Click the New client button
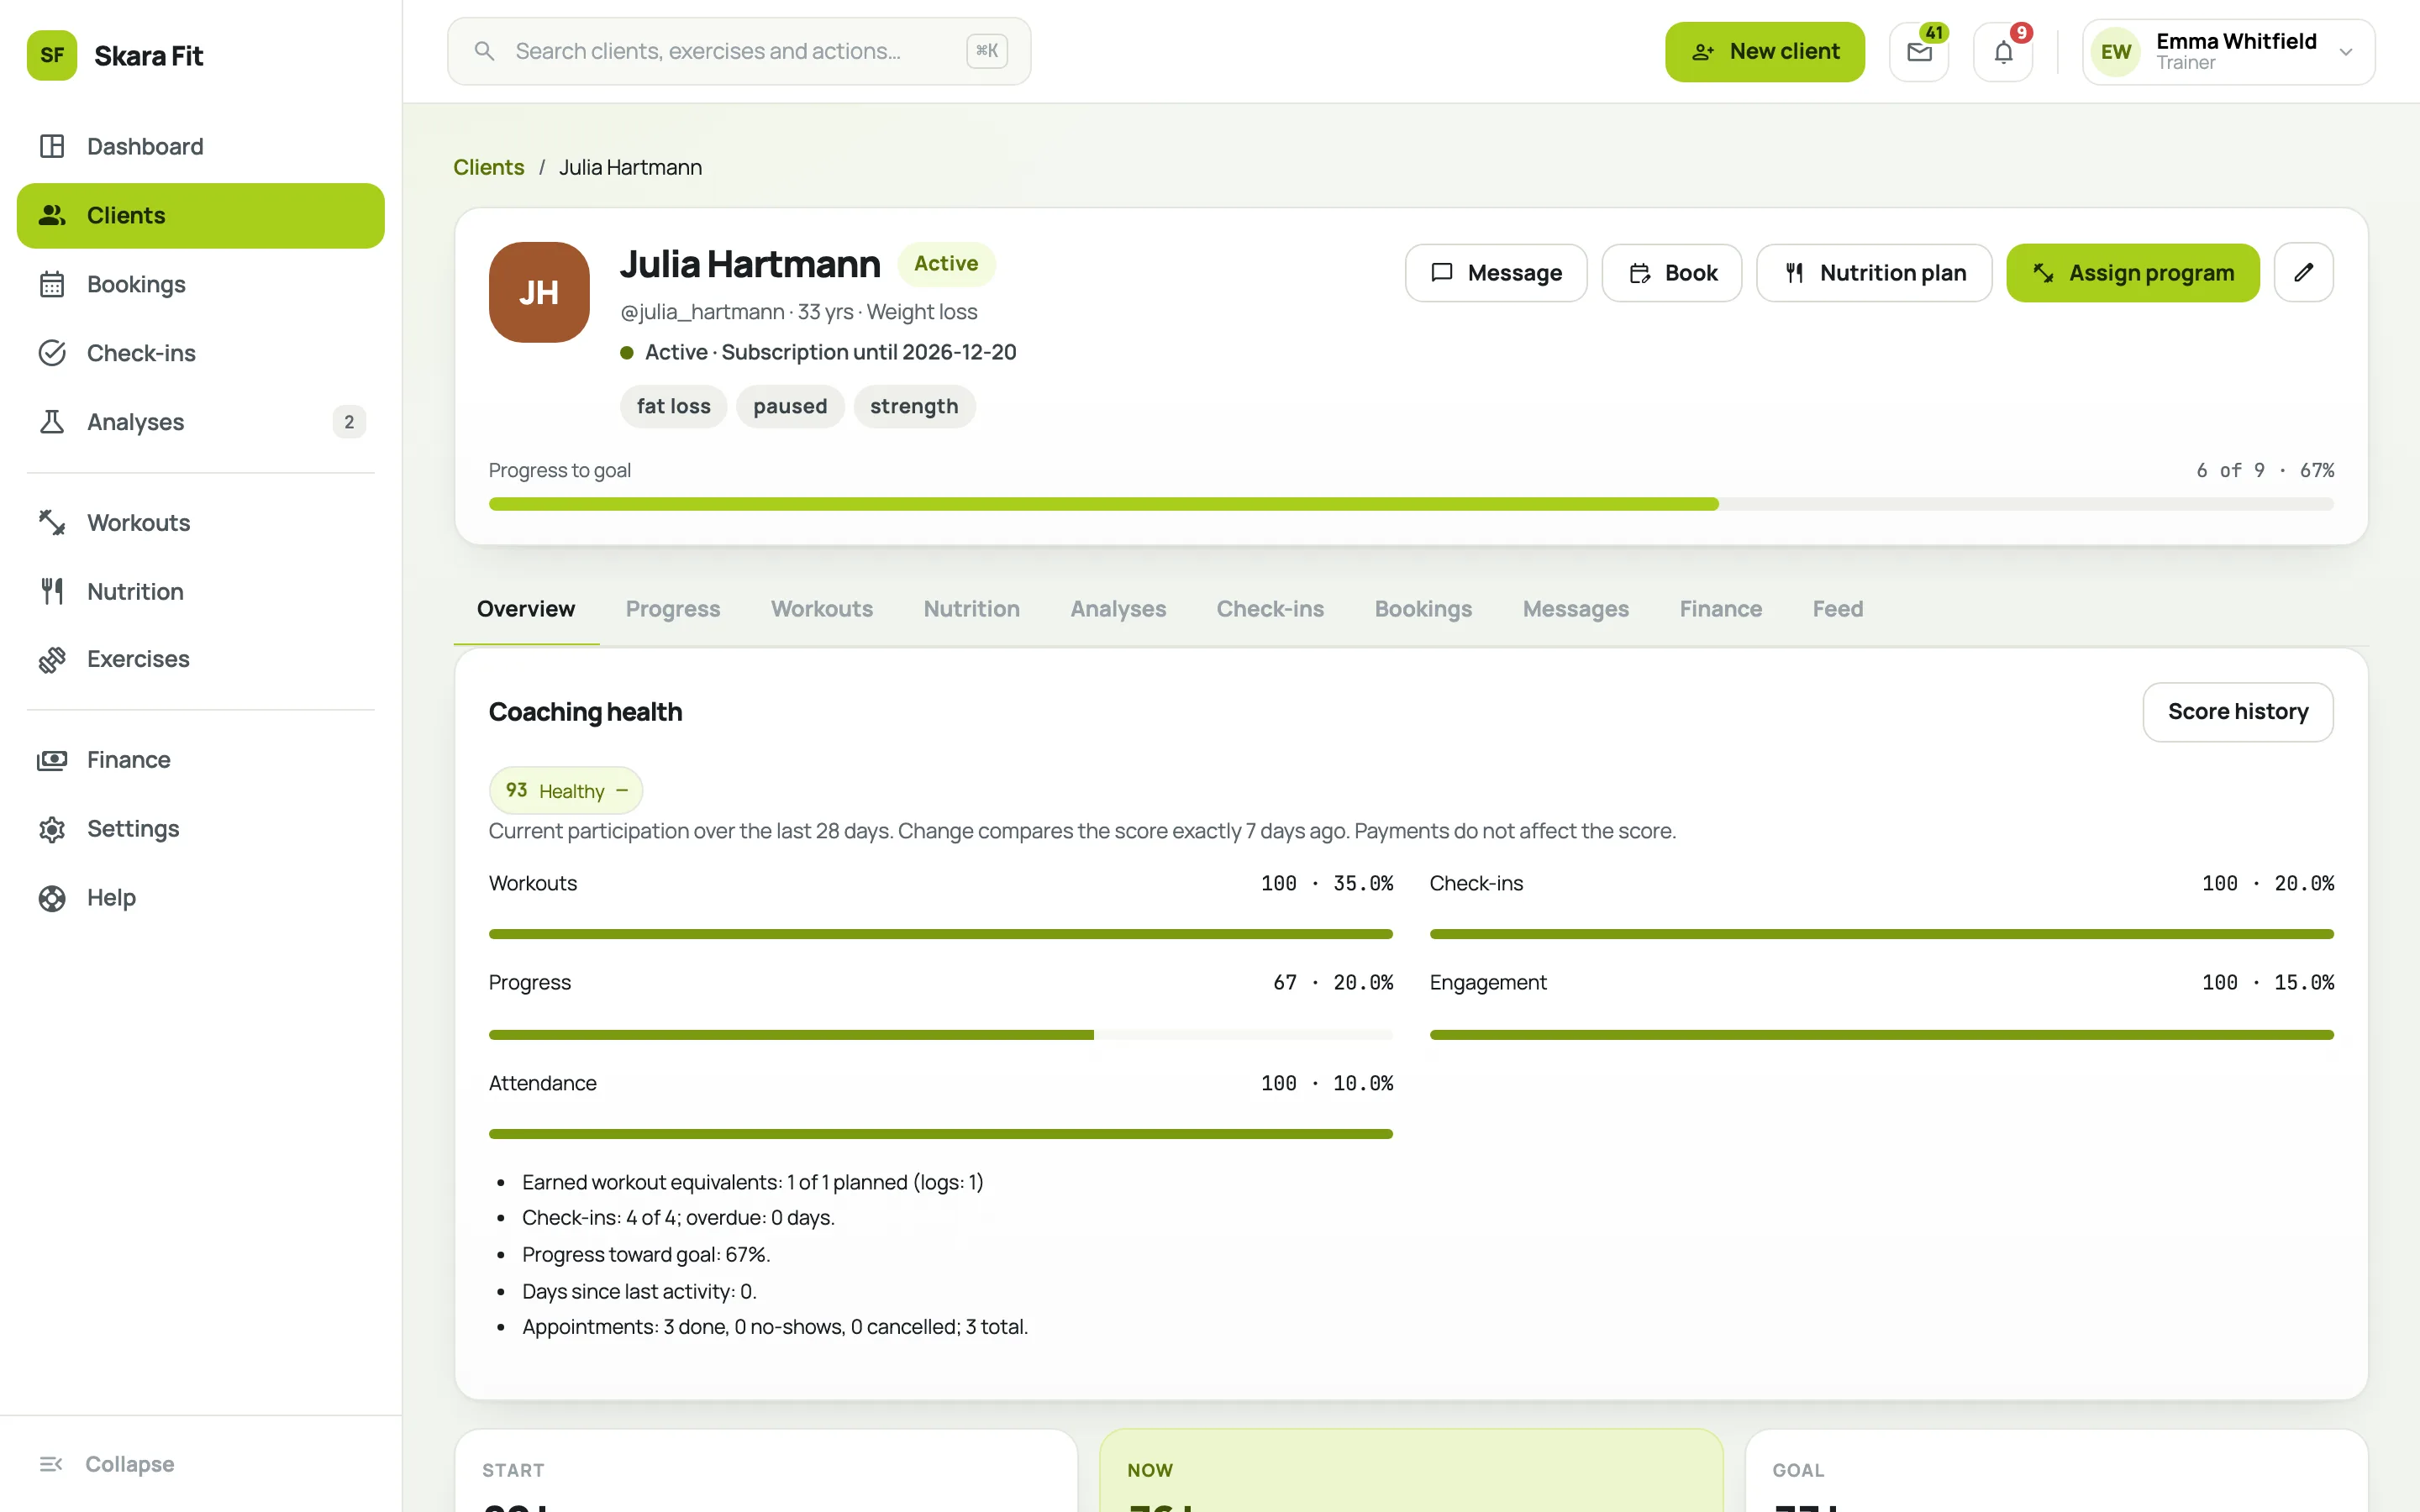The image size is (2420, 1512). [x=1764, y=52]
